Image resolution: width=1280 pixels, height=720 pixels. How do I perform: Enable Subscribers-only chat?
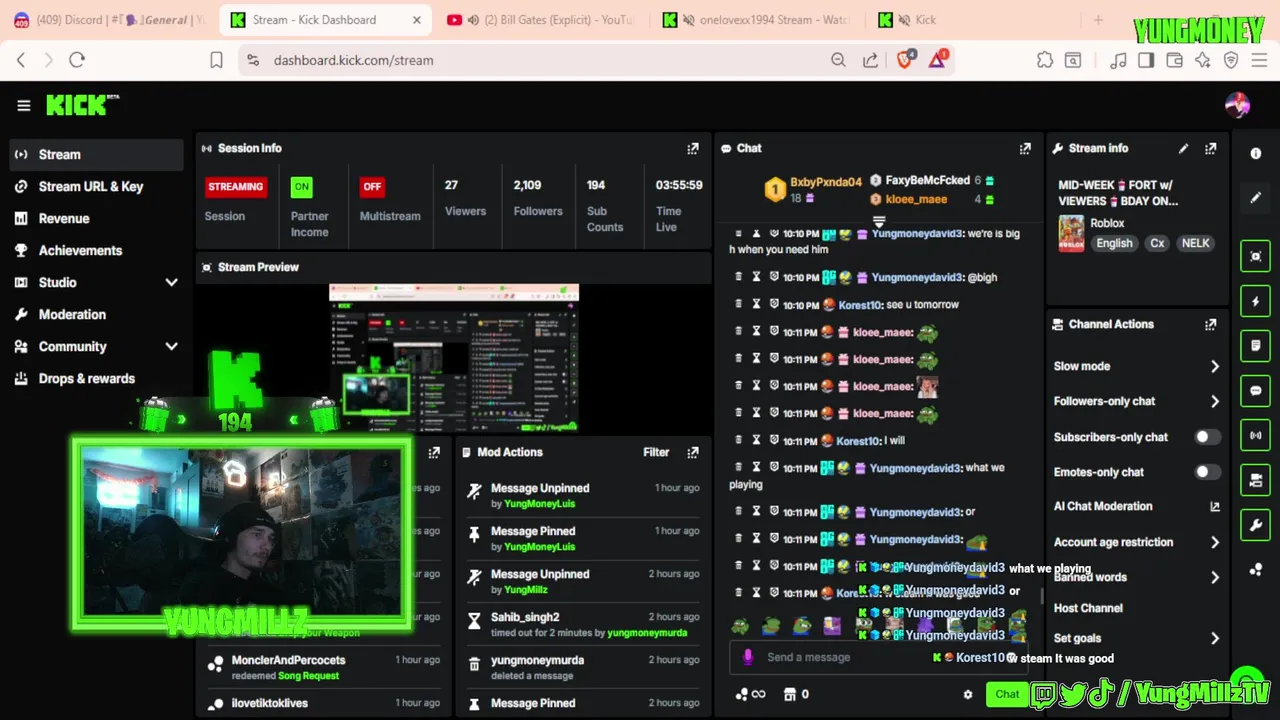pos(1207,437)
